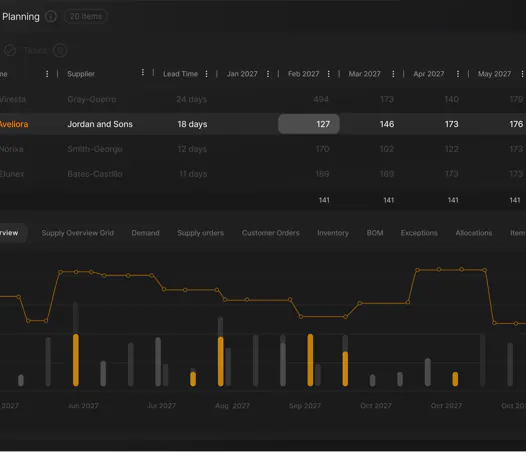Viewport: 526px width, 466px height.
Task: Click the Supplier column header
Action: pyautogui.click(x=81, y=74)
